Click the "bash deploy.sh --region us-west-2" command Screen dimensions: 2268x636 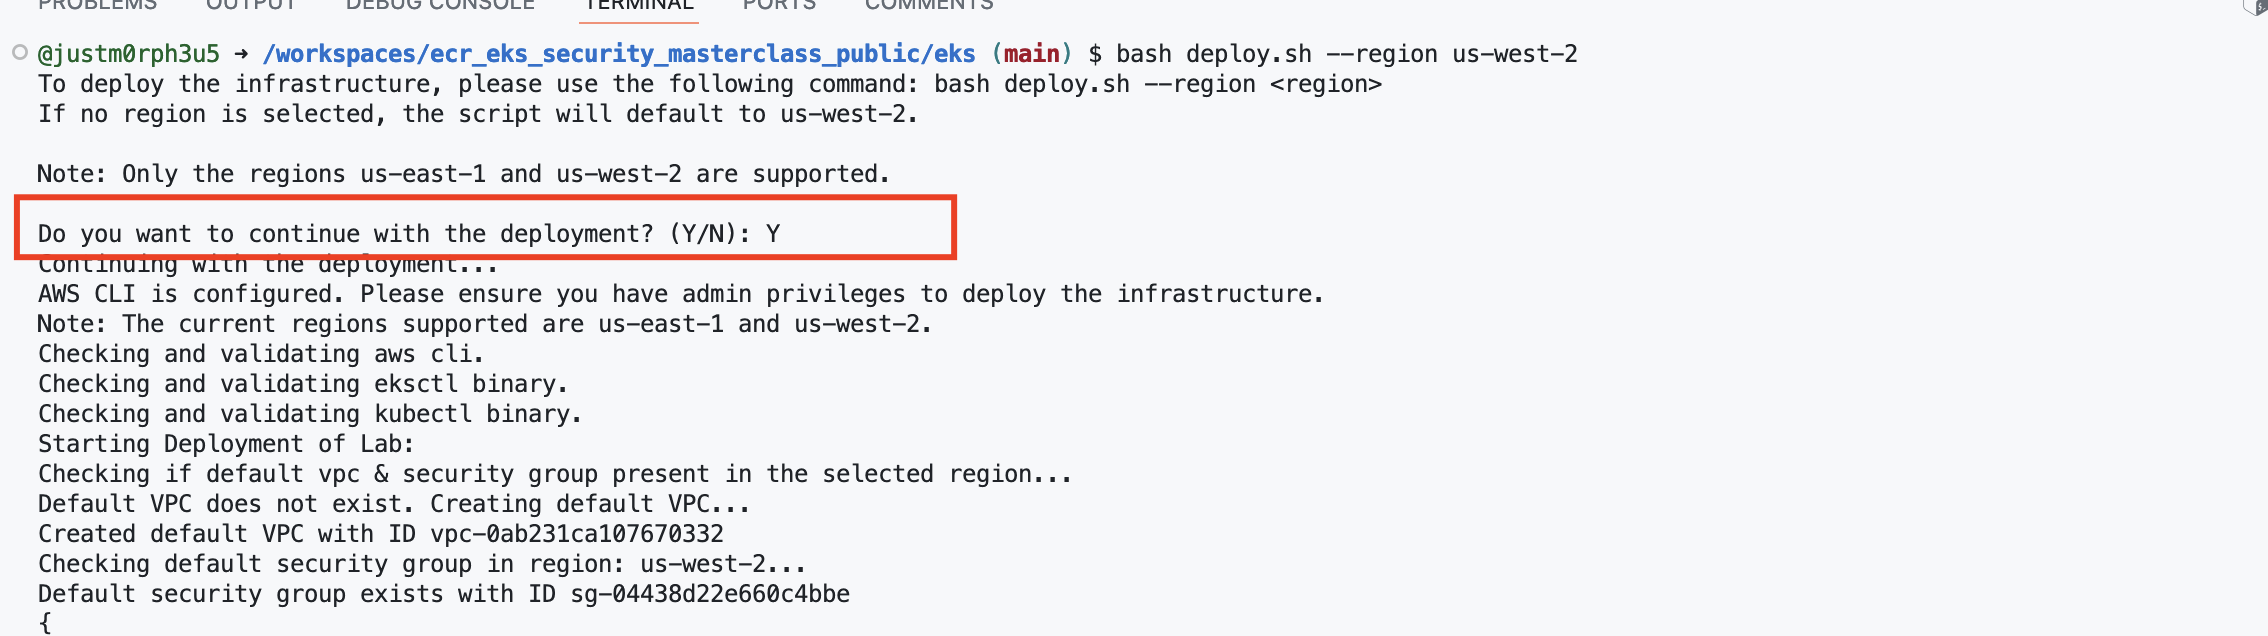[1346, 54]
